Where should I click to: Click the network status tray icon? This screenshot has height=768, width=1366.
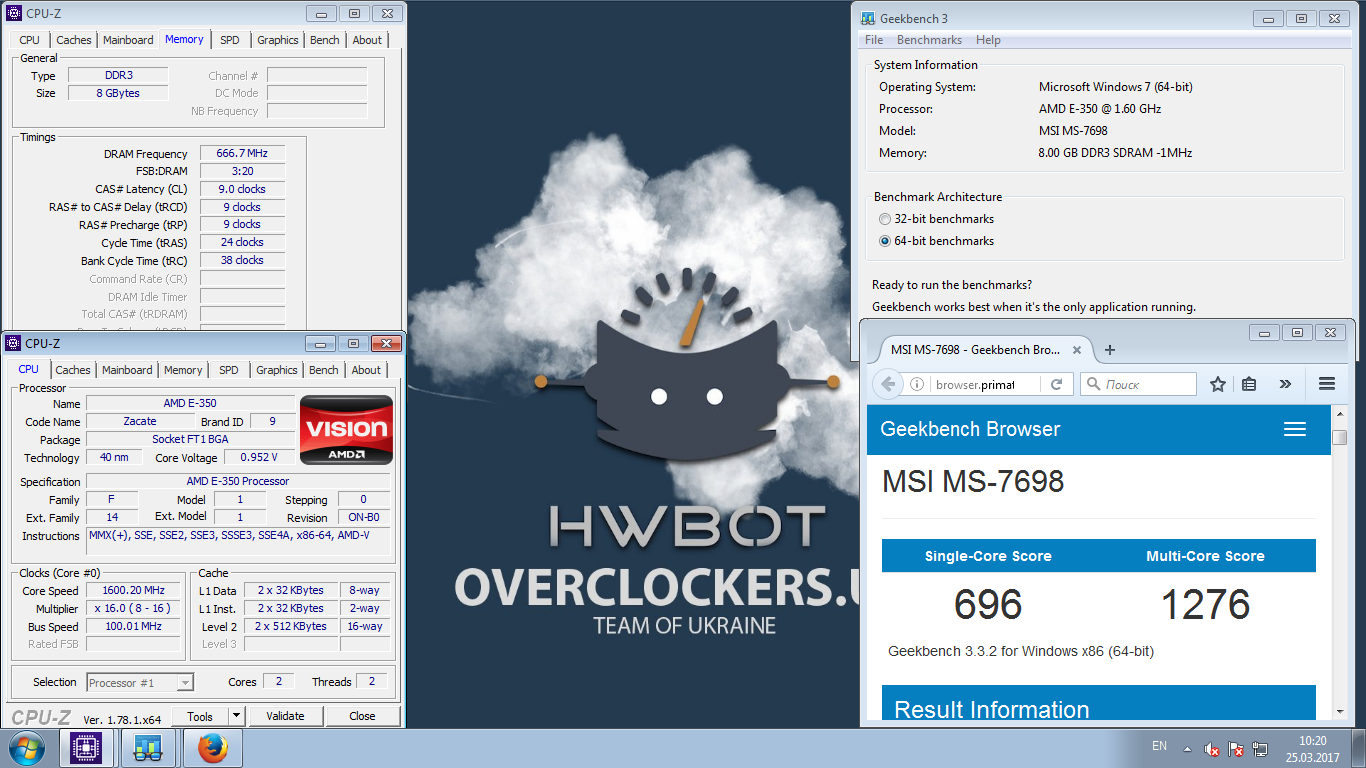pos(1261,748)
